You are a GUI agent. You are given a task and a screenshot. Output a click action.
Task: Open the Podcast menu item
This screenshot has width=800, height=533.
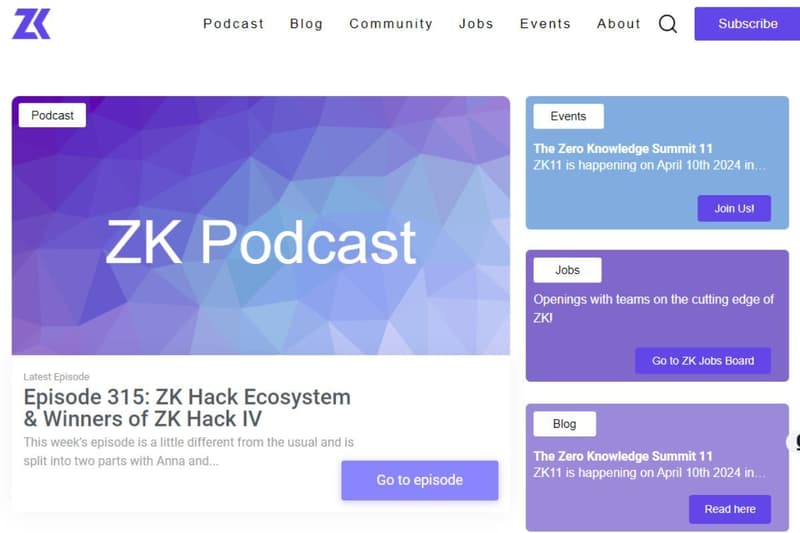(x=233, y=23)
